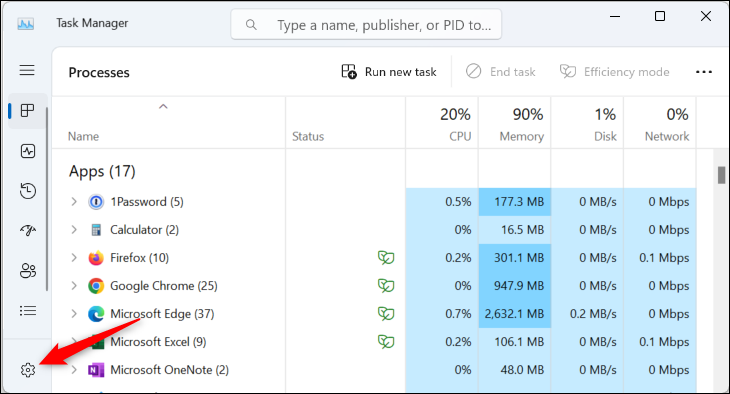Image resolution: width=730 pixels, height=394 pixels.
Task: Click Firefox efficiency mode leaf icon
Action: tap(386, 258)
